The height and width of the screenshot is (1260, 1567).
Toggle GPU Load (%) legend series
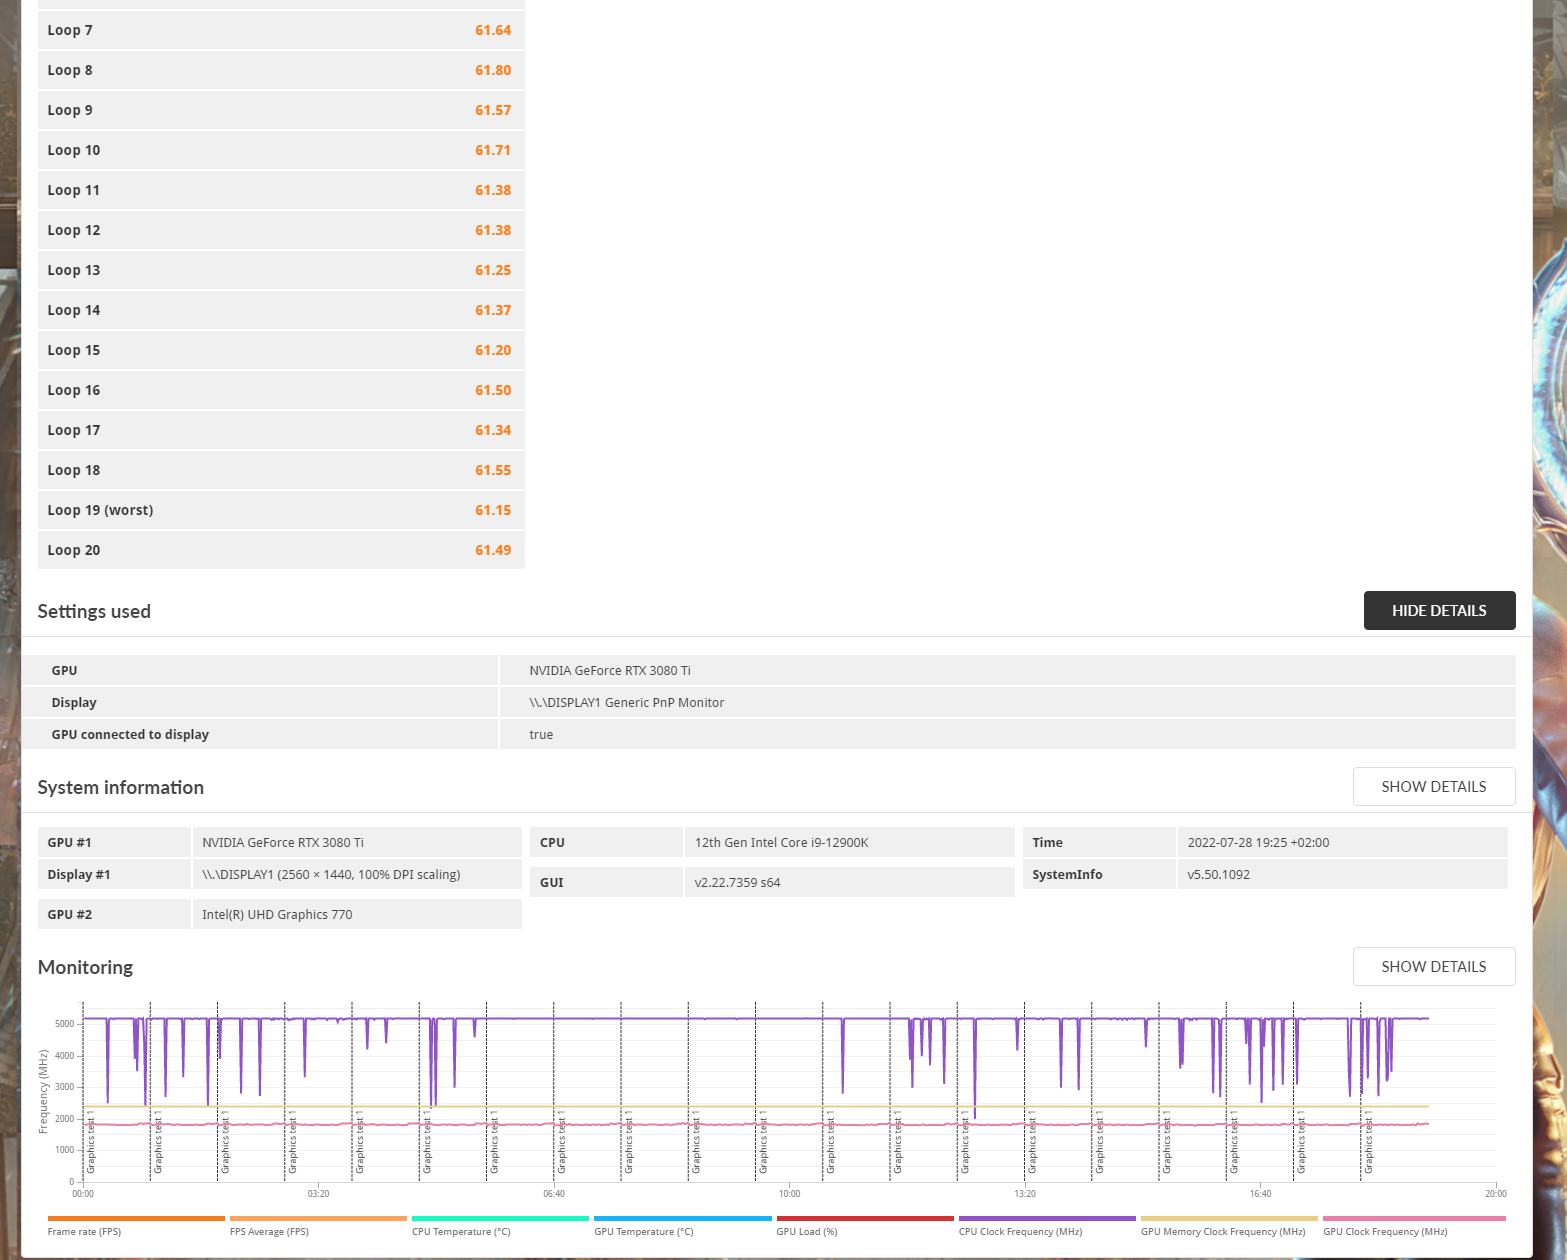tap(865, 1226)
